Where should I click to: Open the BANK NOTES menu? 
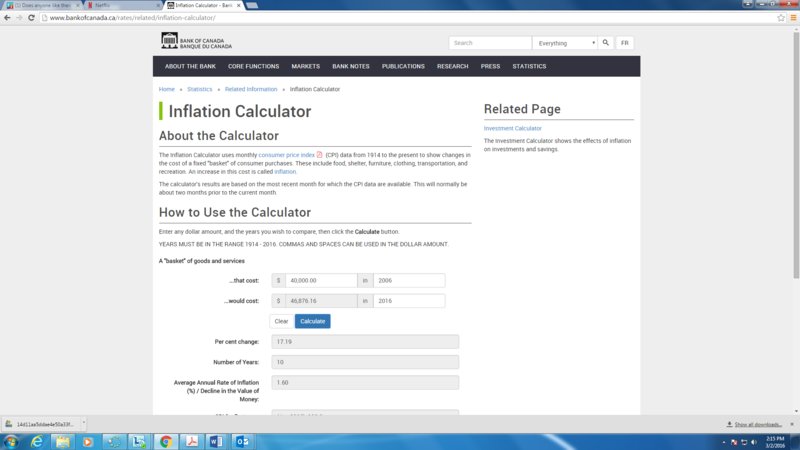click(x=351, y=66)
